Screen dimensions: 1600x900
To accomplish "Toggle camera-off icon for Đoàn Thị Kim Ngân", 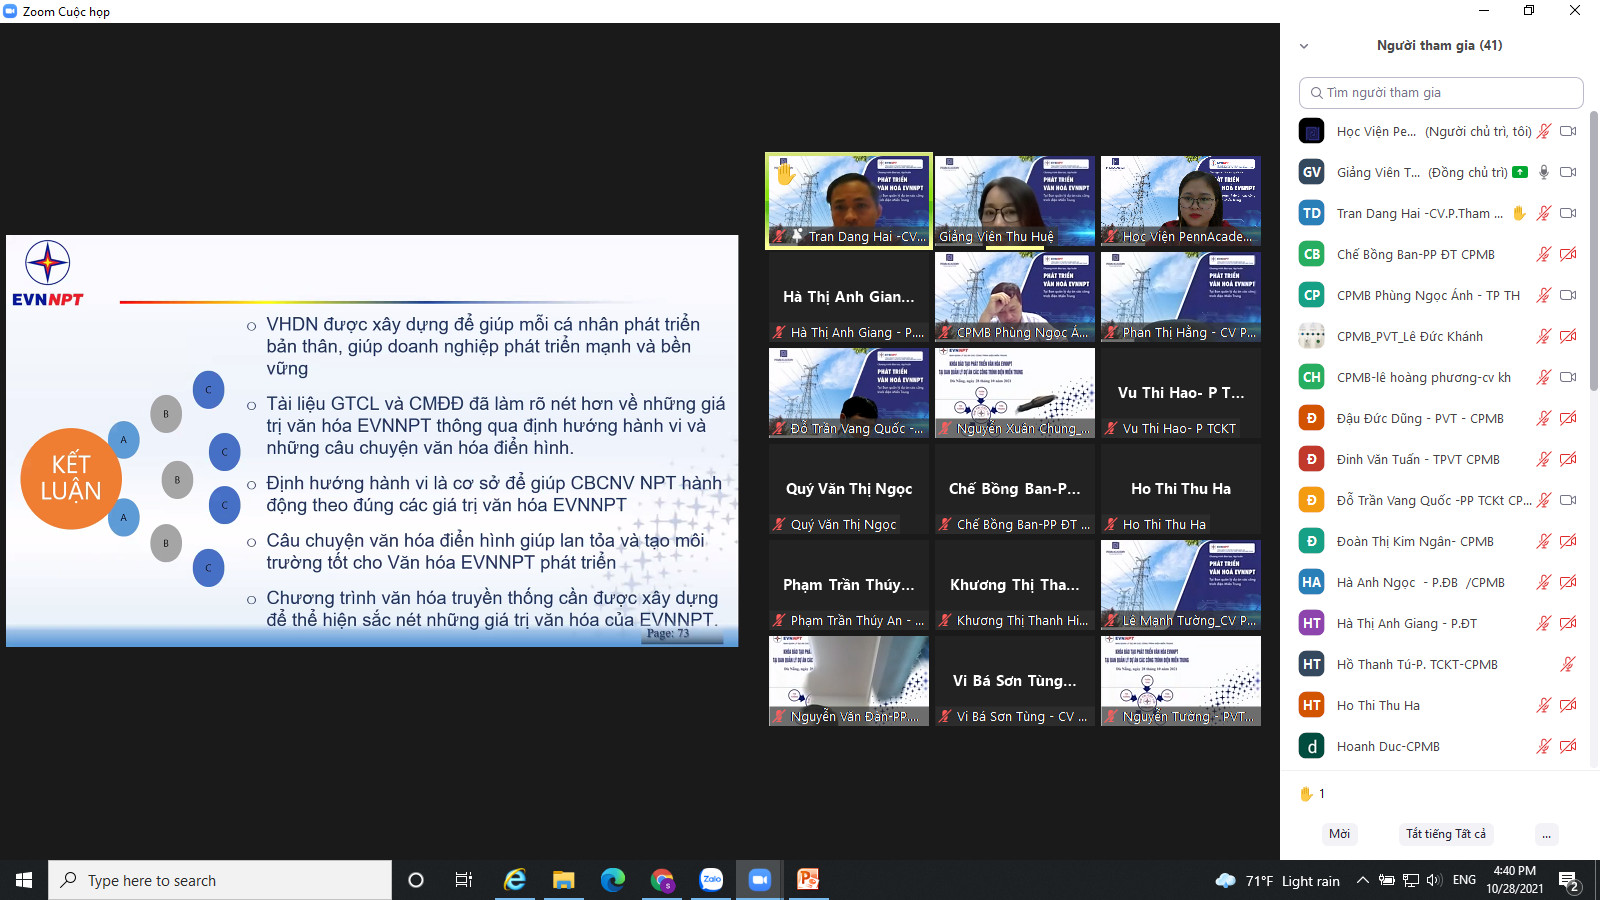I will tap(1568, 541).
